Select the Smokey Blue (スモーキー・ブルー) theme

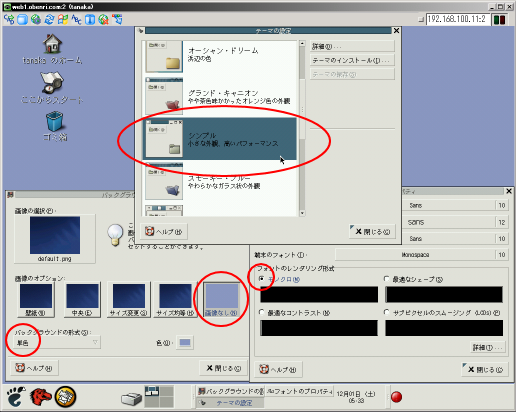(x=220, y=181)
